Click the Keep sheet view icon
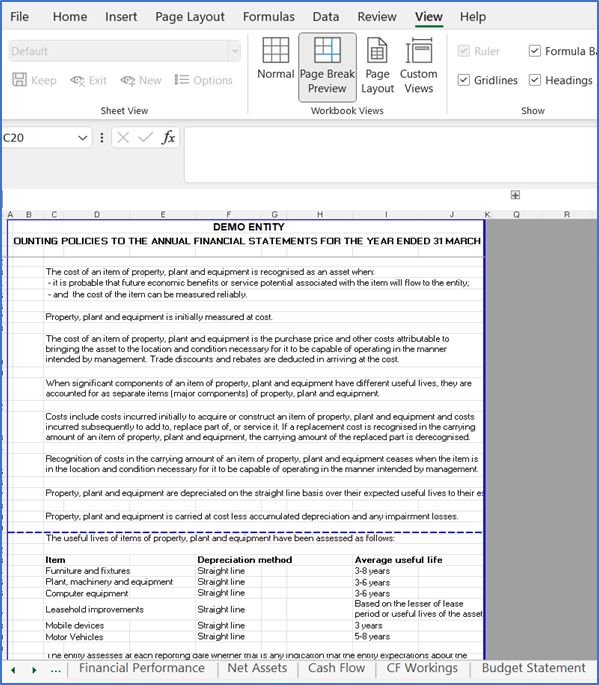The image size is (599, 685). [19, 80]
